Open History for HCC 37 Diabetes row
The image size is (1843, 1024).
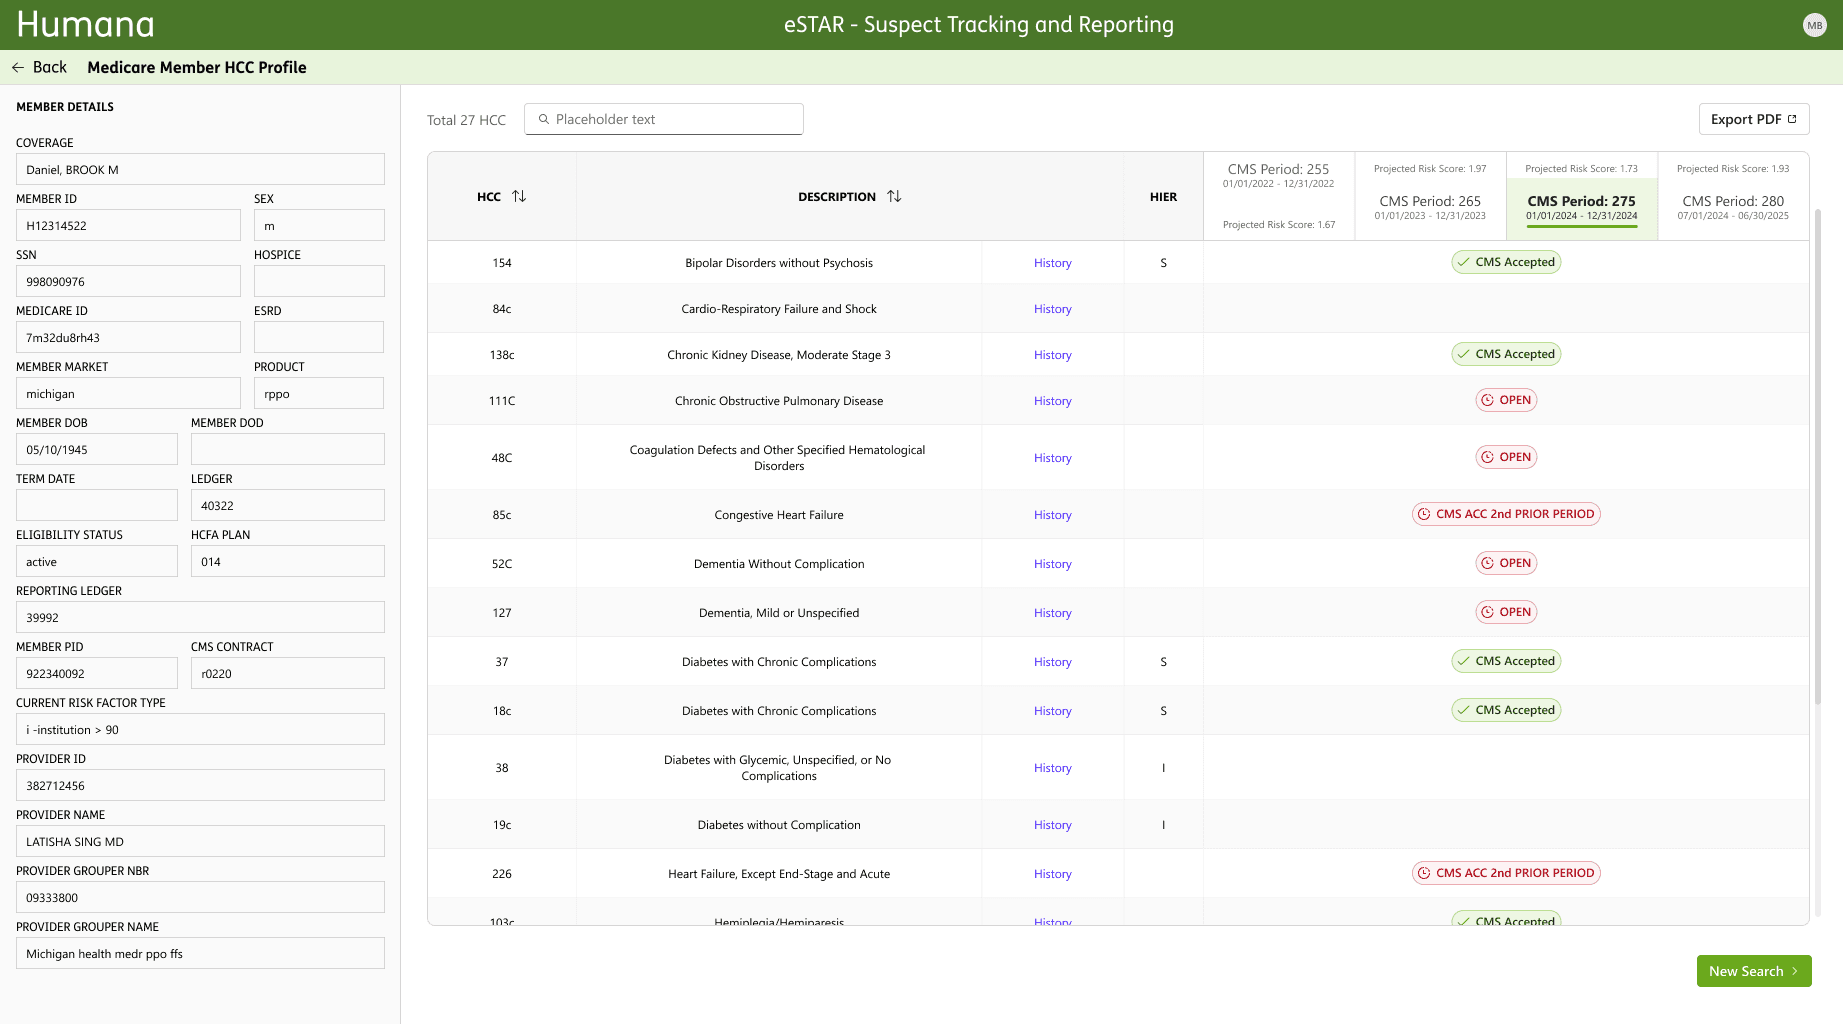(x=1052, y=662)
